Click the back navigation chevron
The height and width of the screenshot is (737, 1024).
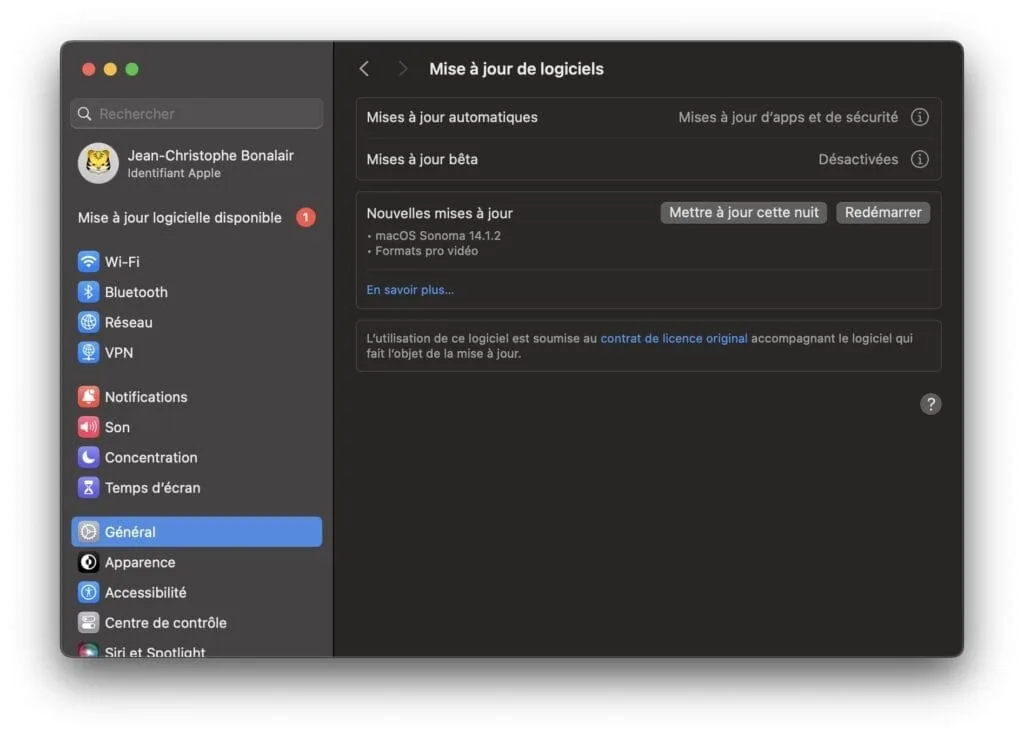click(364, 68)
